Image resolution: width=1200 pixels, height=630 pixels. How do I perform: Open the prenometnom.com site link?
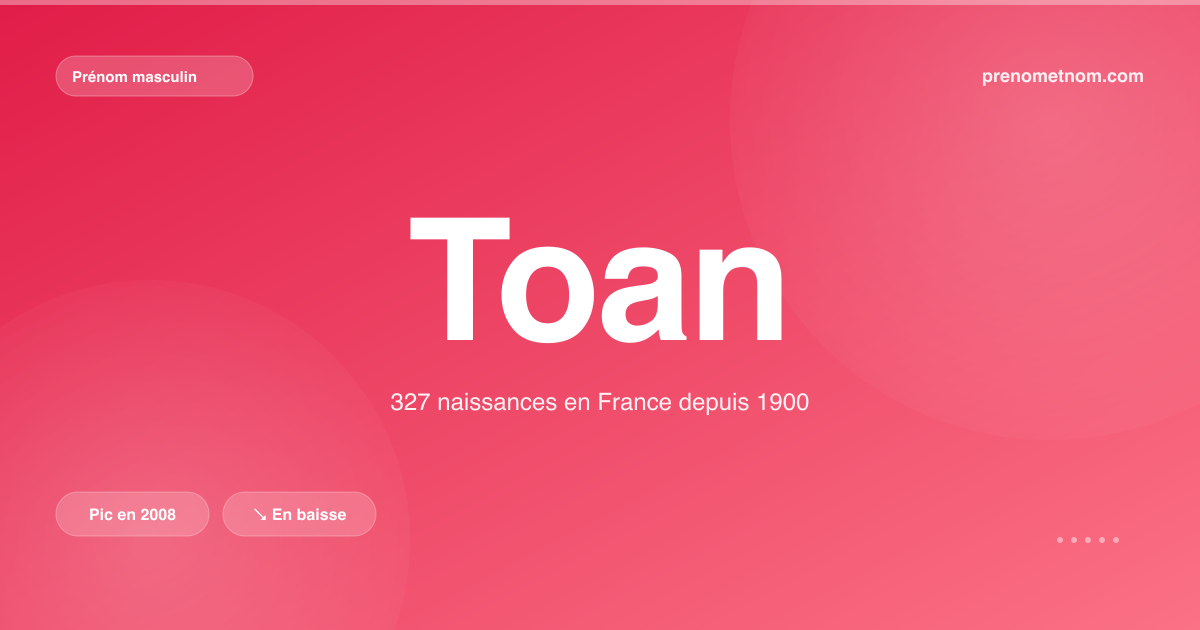point(1063,76)
